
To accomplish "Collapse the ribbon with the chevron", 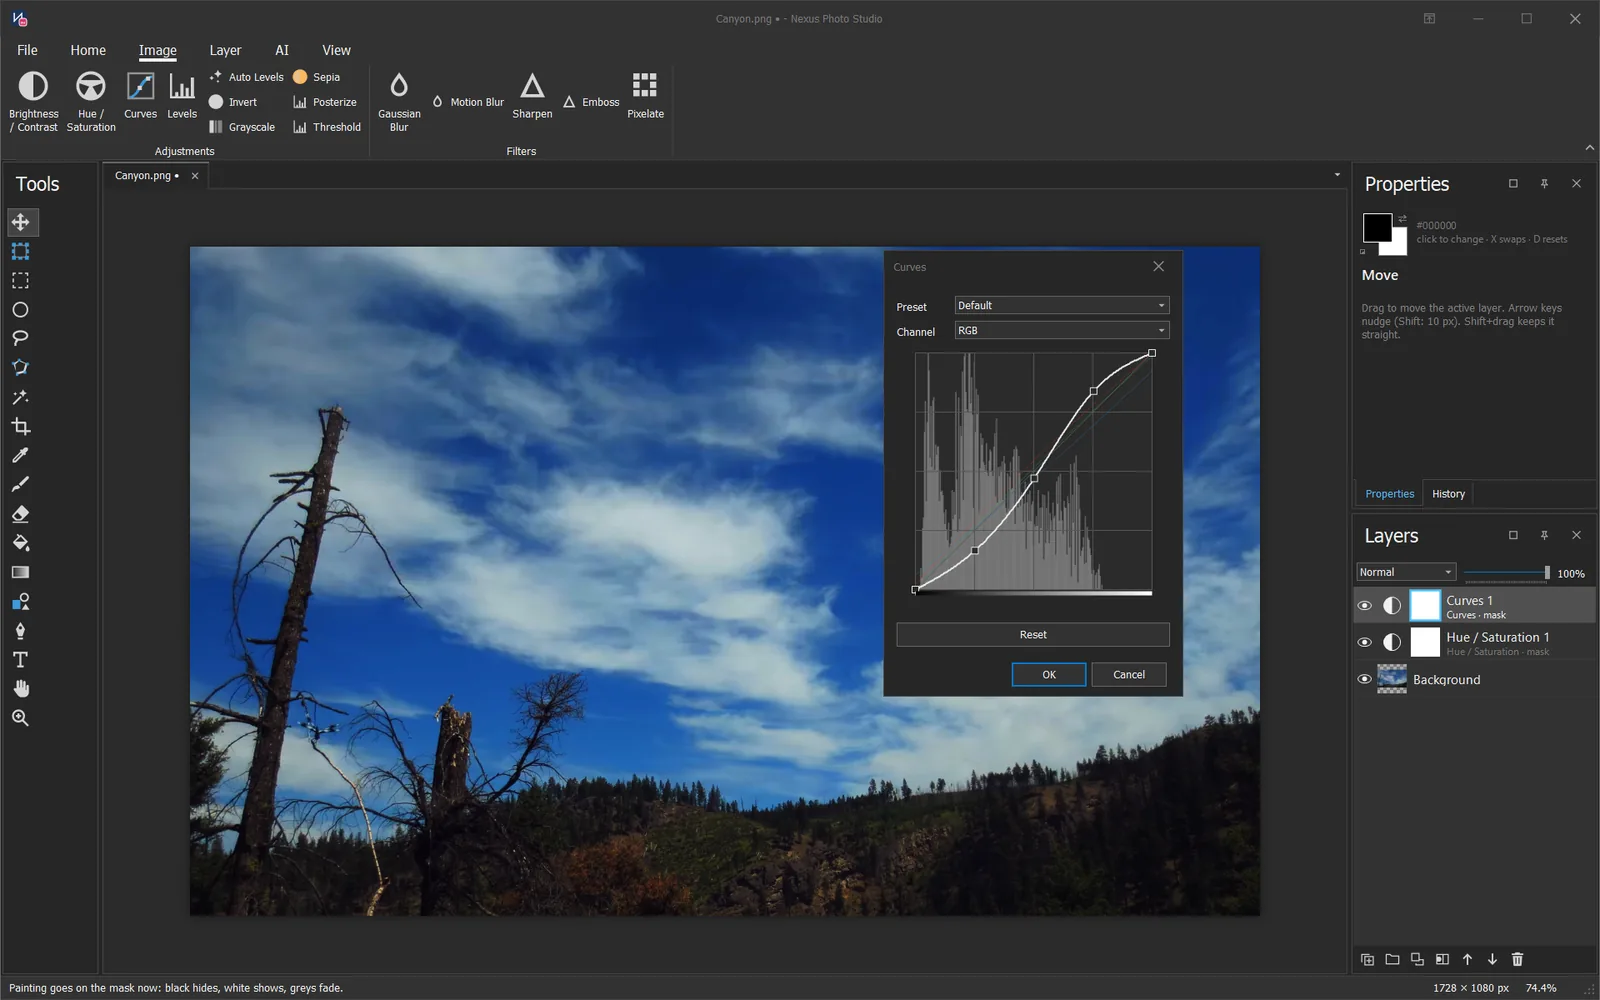I will click(1589, 148).
